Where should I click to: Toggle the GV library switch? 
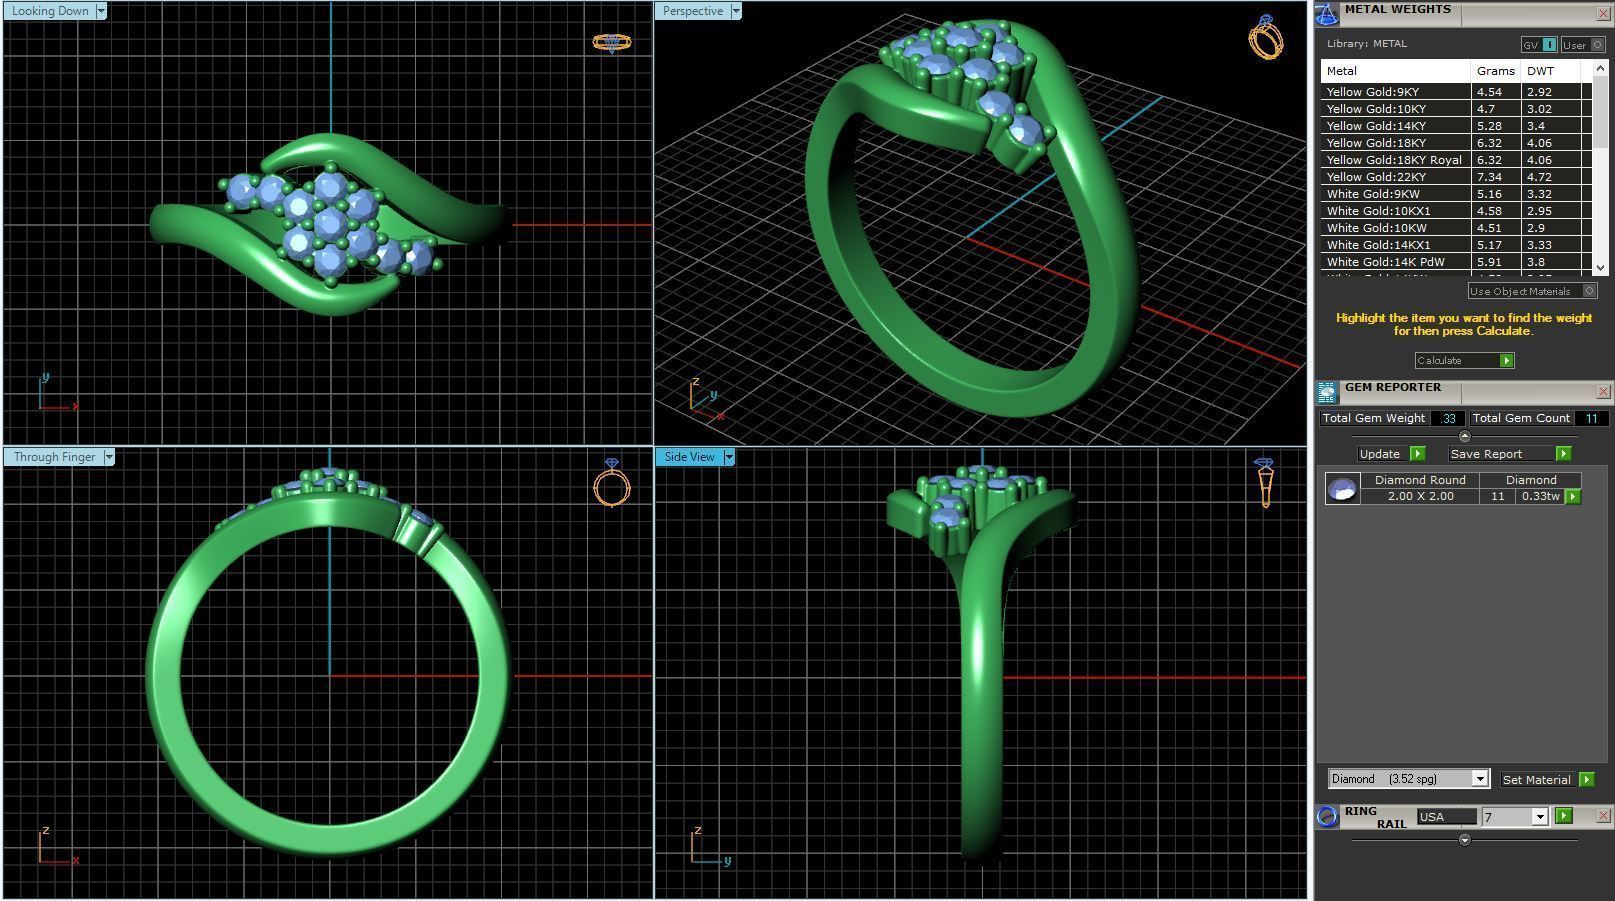click(x=1539, y=45)
